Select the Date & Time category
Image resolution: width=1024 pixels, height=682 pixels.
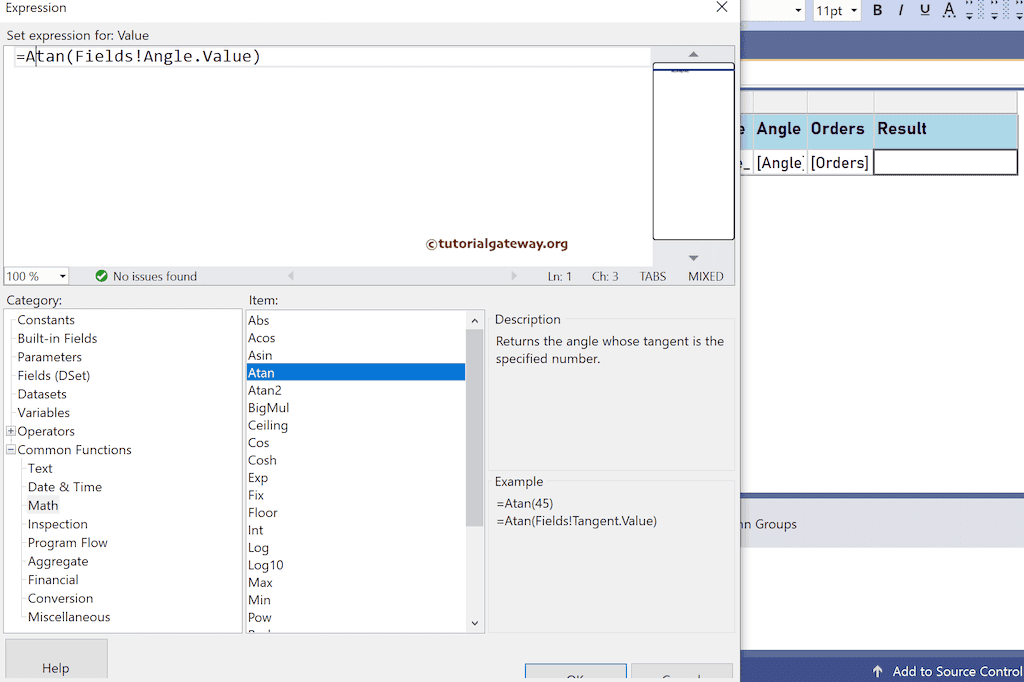coord(64,487)
